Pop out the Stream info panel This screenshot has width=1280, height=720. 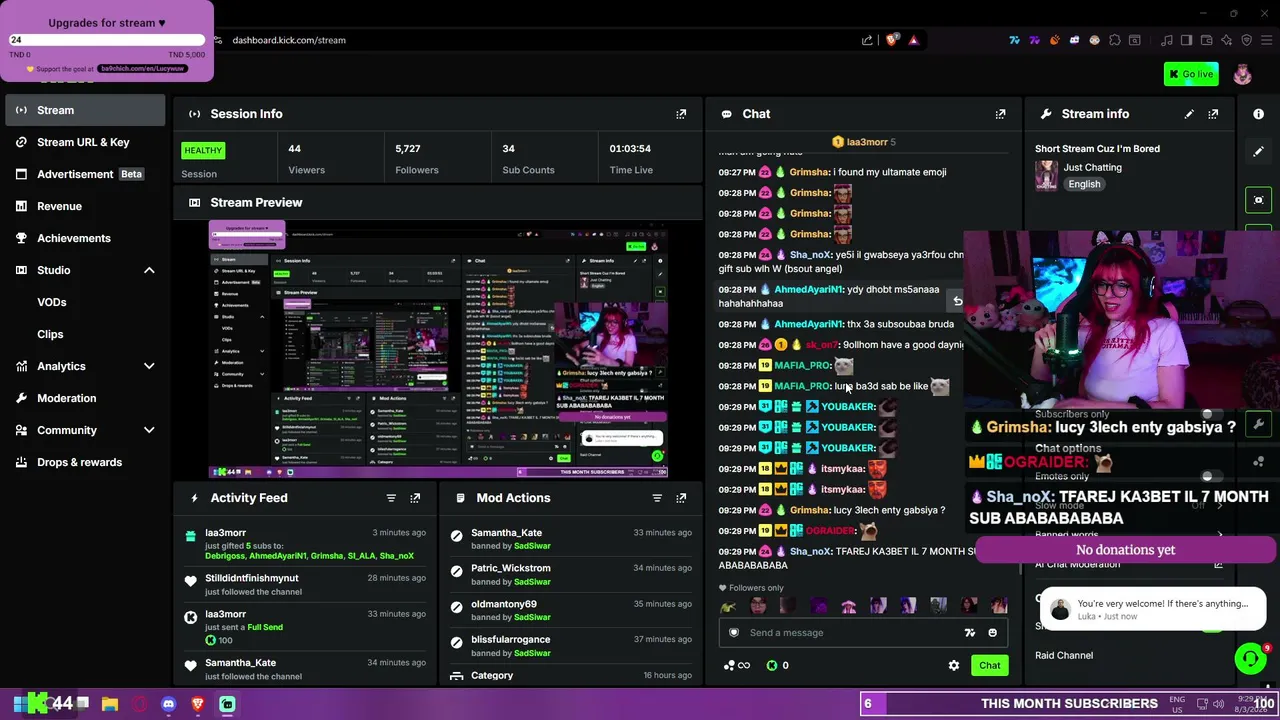[x=1213, y=114]
